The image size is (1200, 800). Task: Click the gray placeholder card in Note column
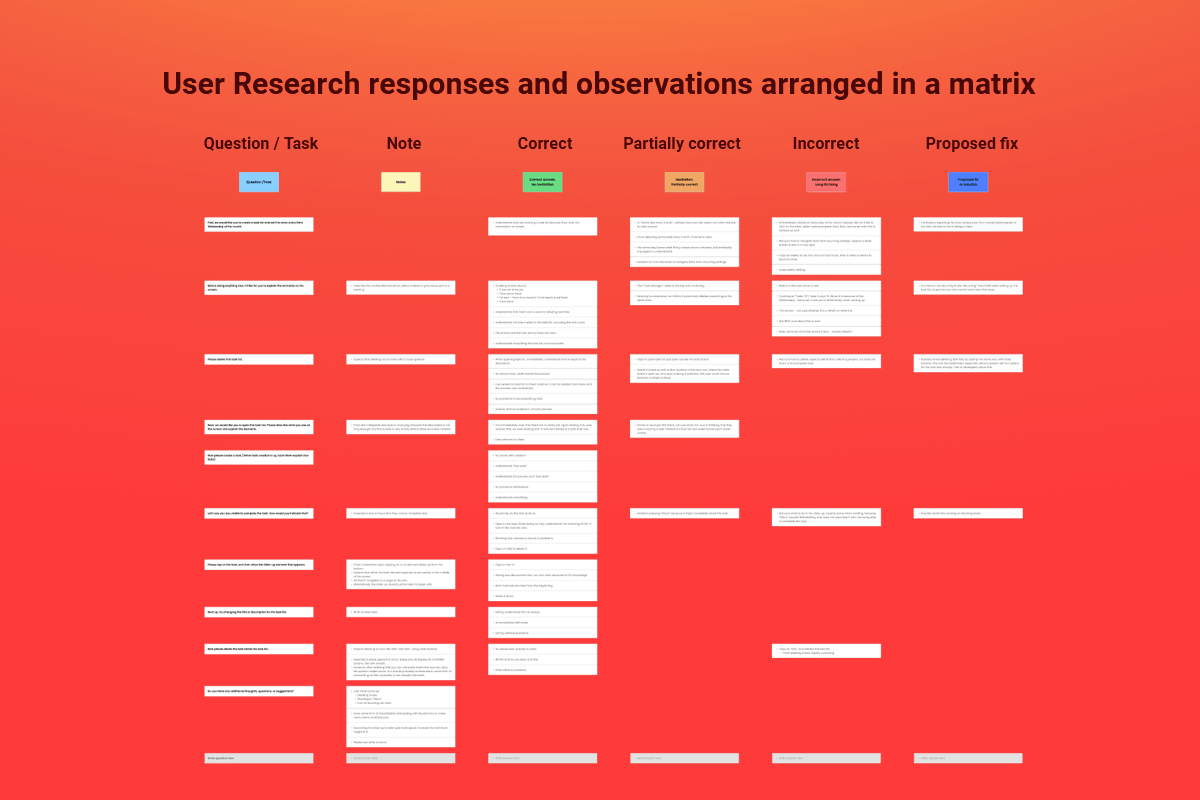401,758
